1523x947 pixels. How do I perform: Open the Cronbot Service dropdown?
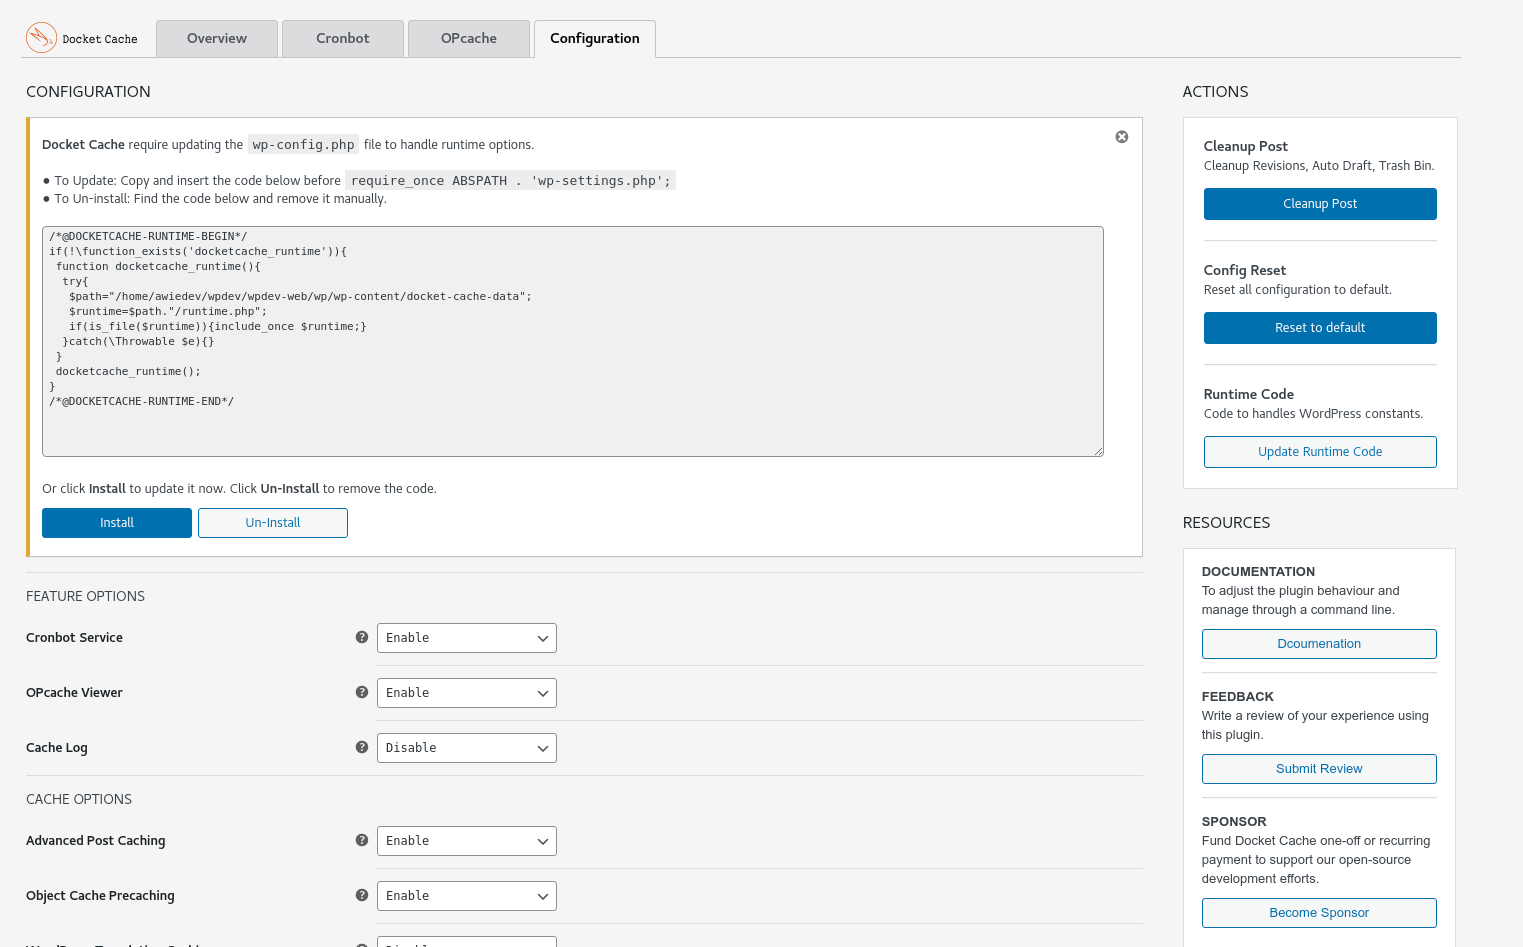click(466, 637)
